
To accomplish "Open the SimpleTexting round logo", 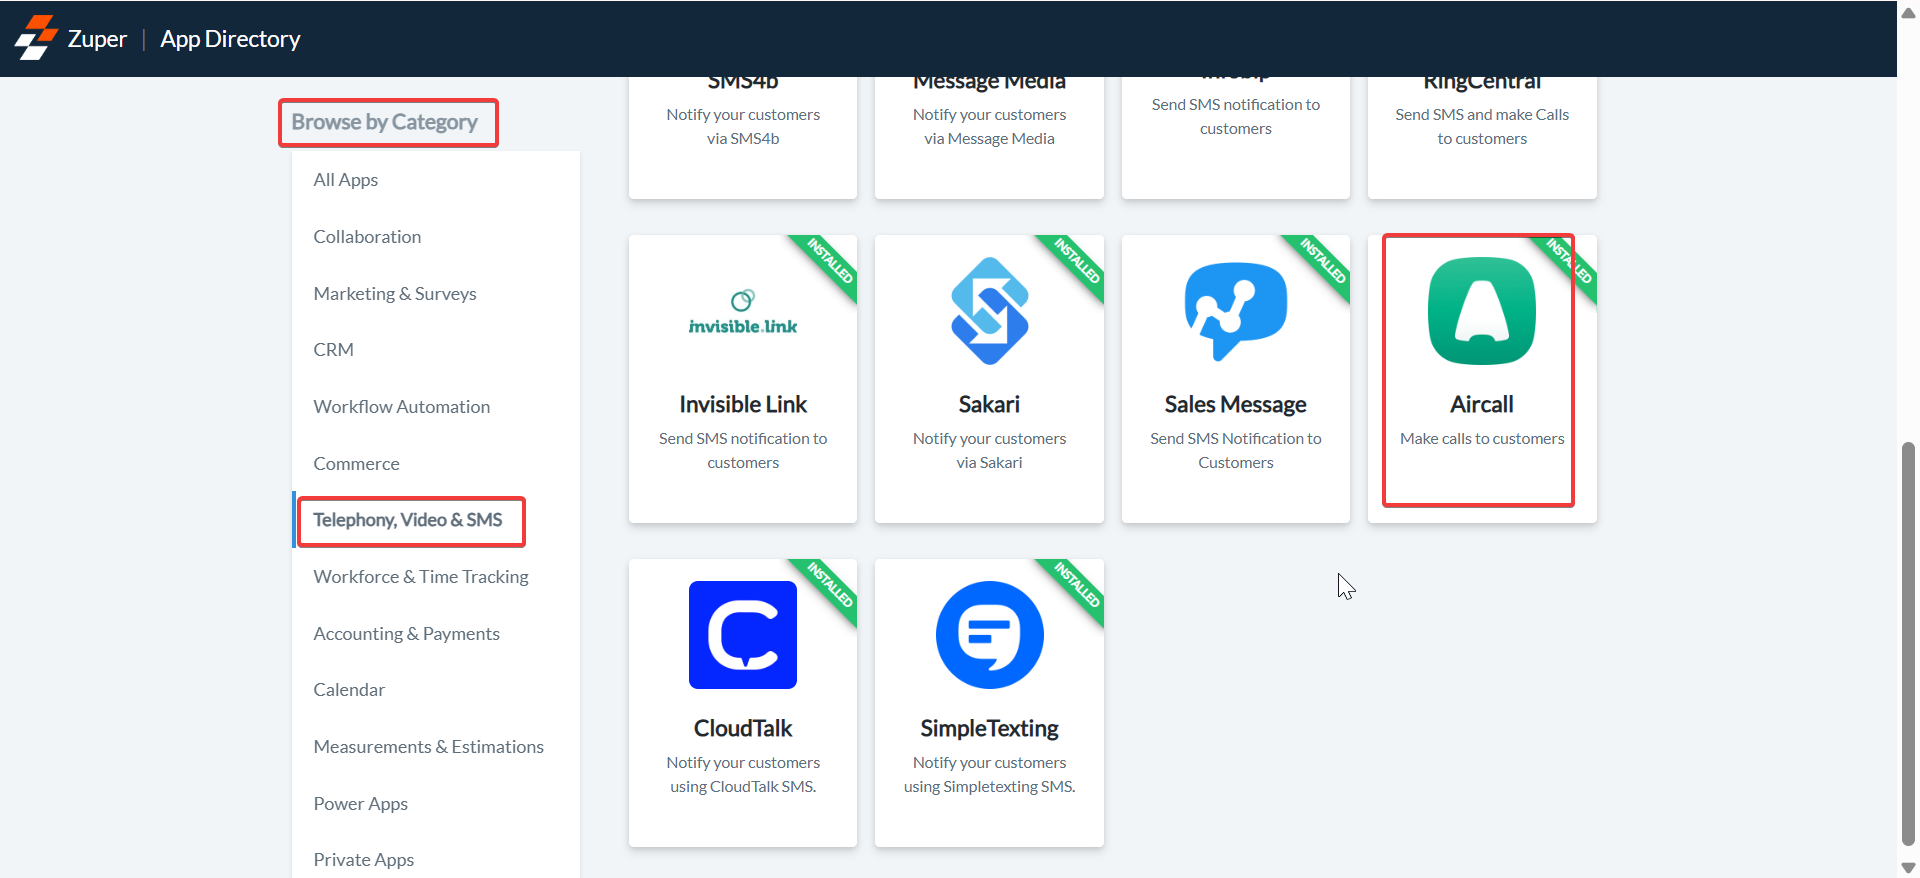I will (989, 635).
